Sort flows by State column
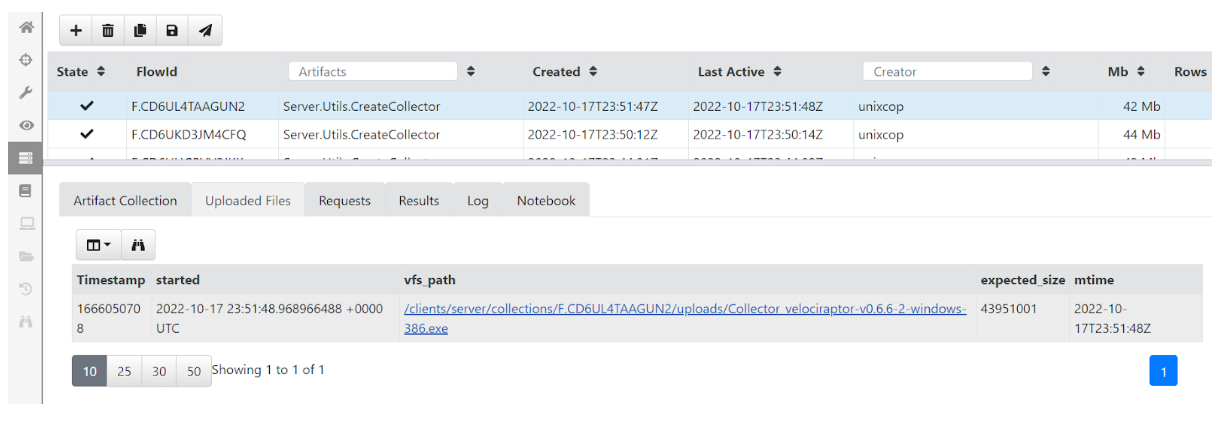The image size is (1228, 422). (x=100, y=72)
